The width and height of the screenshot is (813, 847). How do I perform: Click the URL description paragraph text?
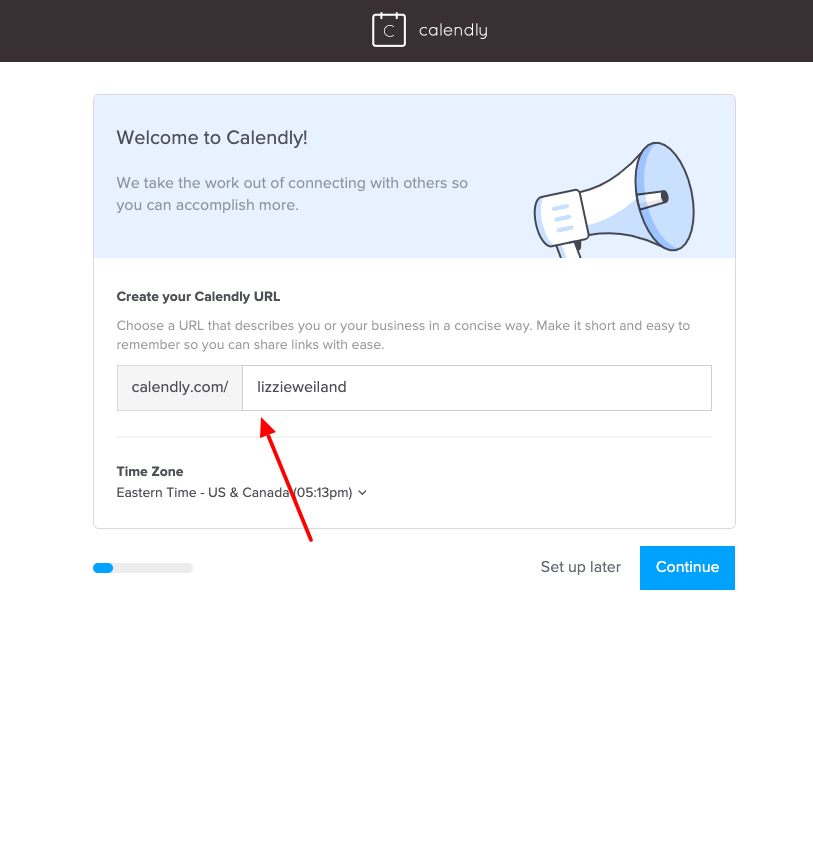400,335
